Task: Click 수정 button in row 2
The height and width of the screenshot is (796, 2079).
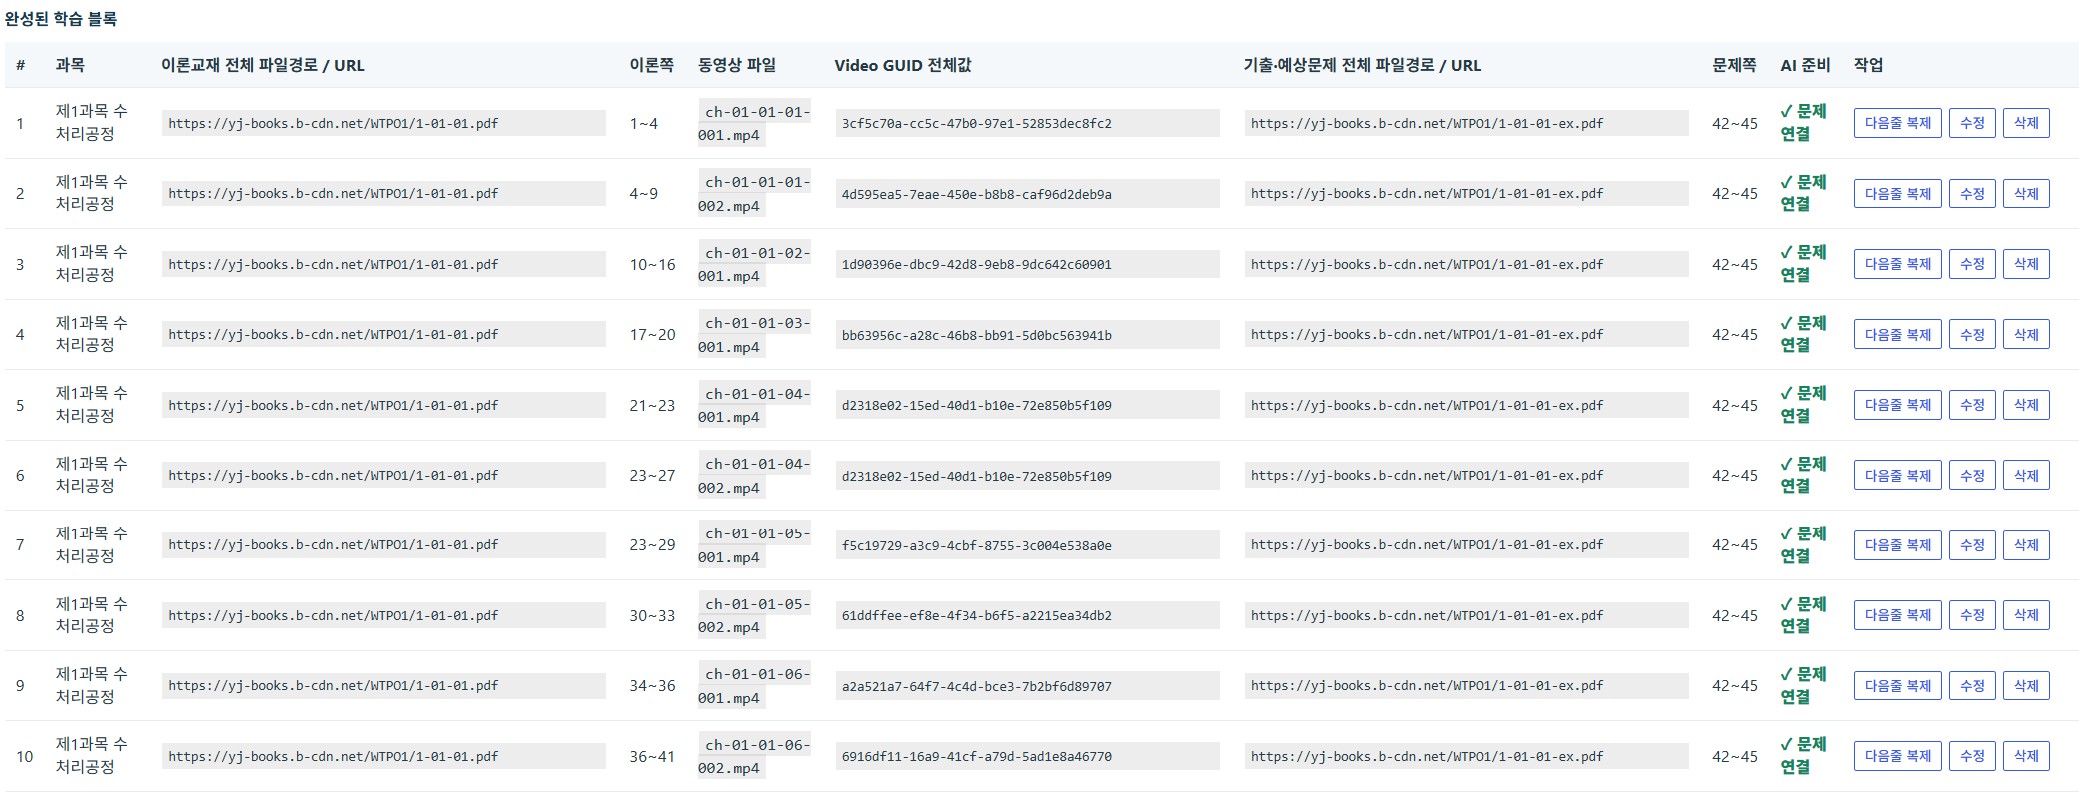Action: pyautogui.click(x=1972, y=194)
